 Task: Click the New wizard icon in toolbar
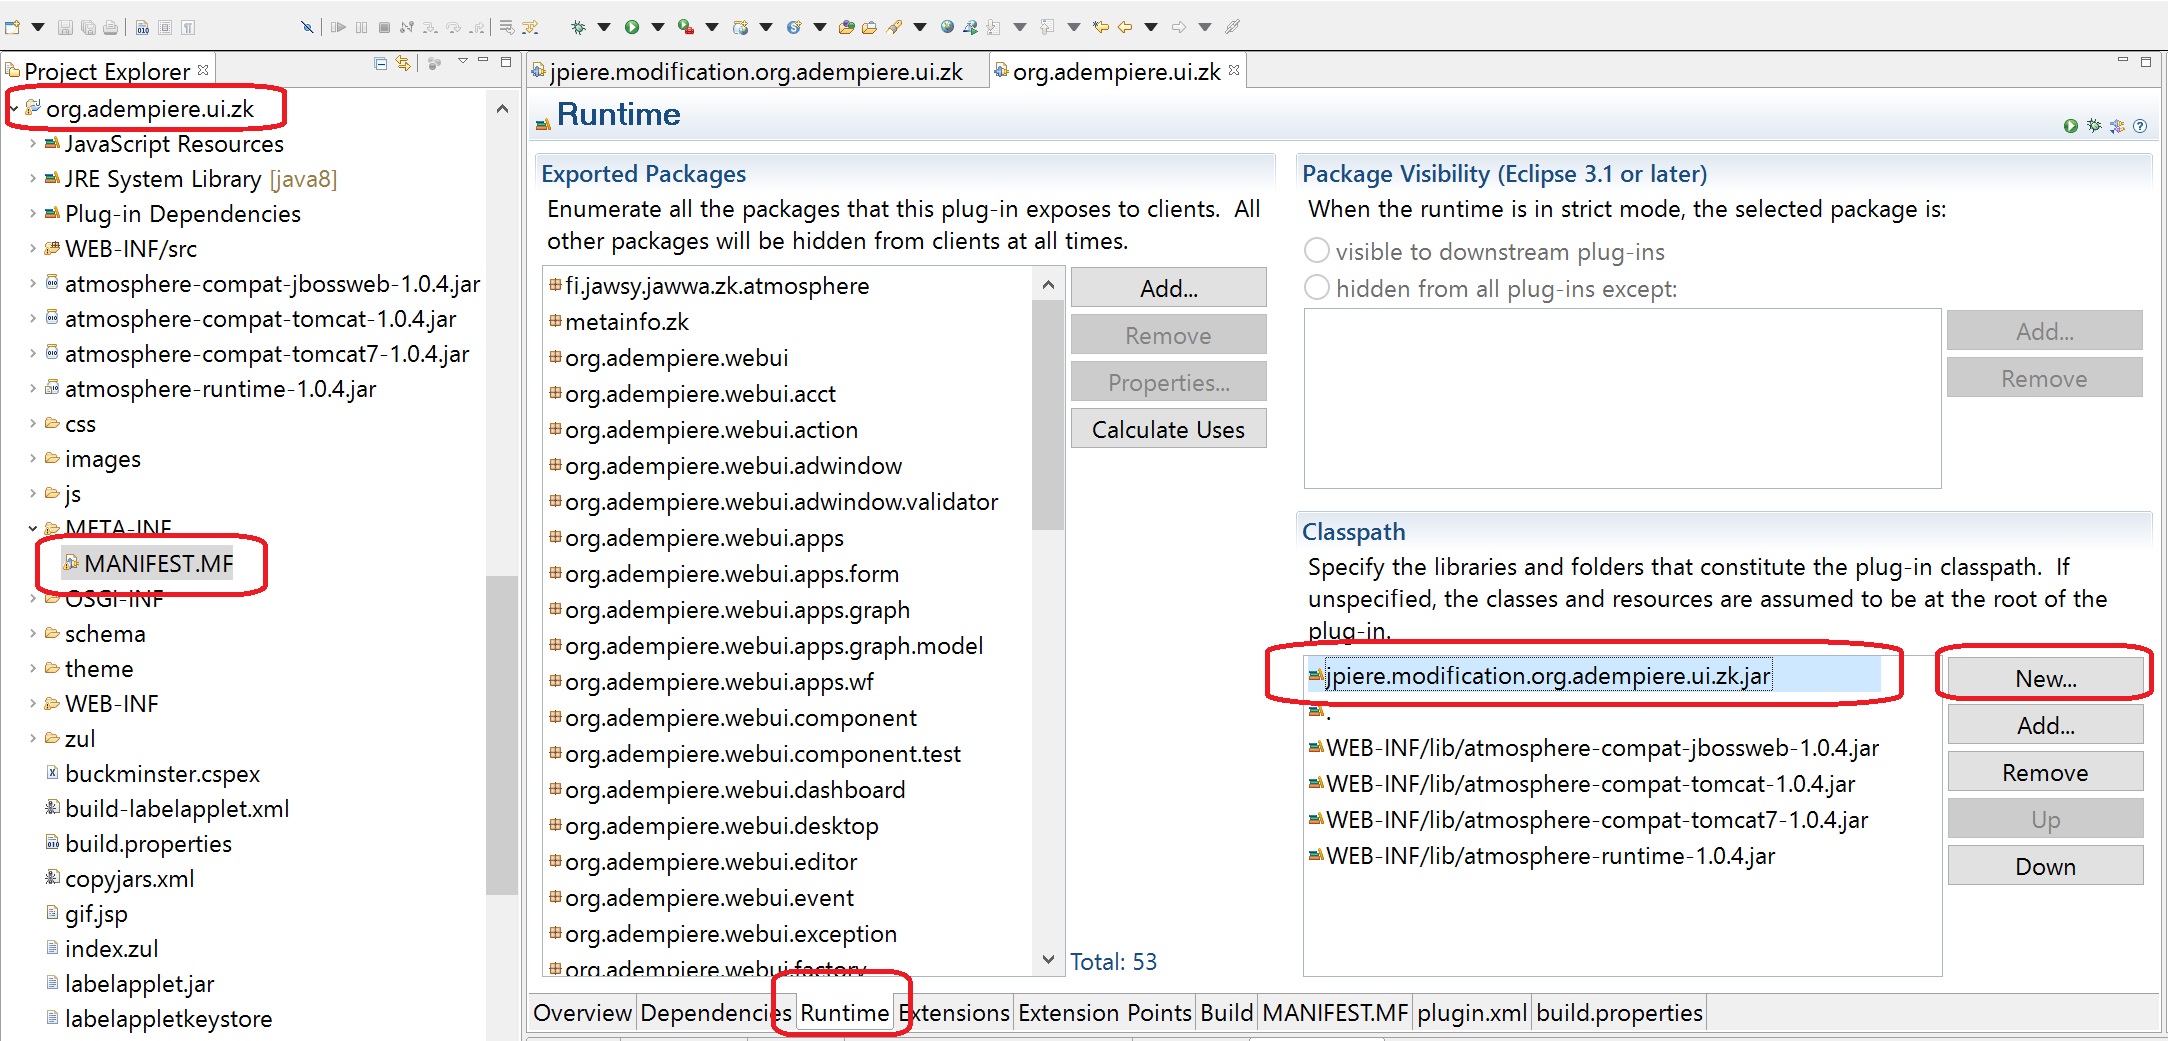(x=13, y=27)
